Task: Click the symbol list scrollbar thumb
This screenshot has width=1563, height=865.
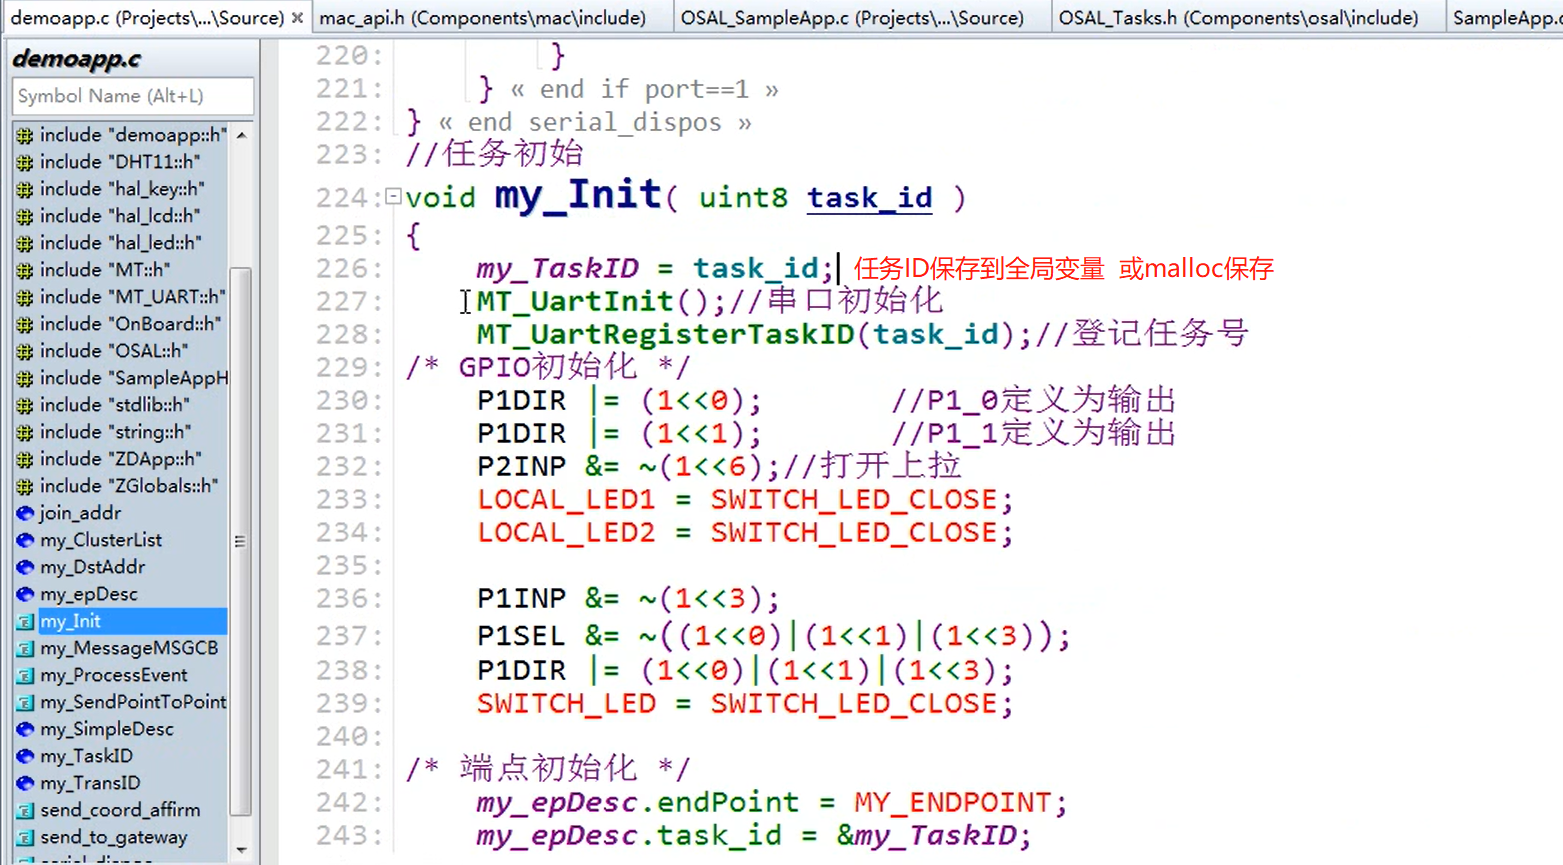Action: tap(240, 541)
